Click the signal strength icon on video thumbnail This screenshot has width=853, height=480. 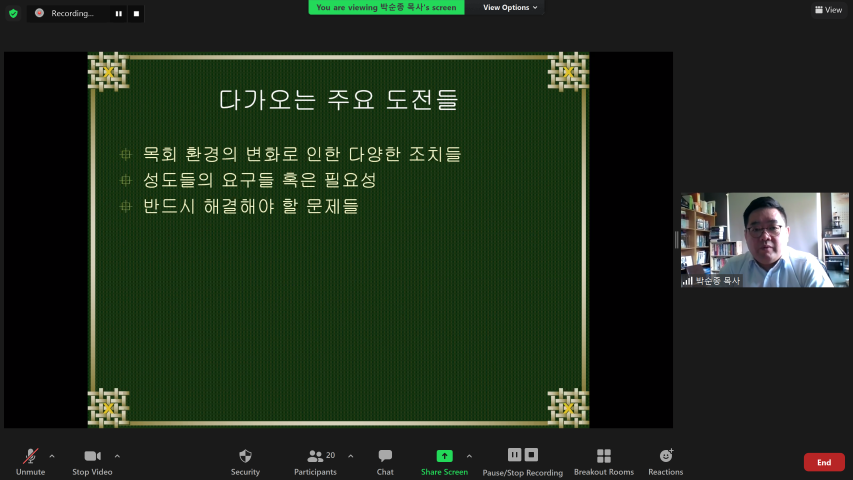click(688, 281)
